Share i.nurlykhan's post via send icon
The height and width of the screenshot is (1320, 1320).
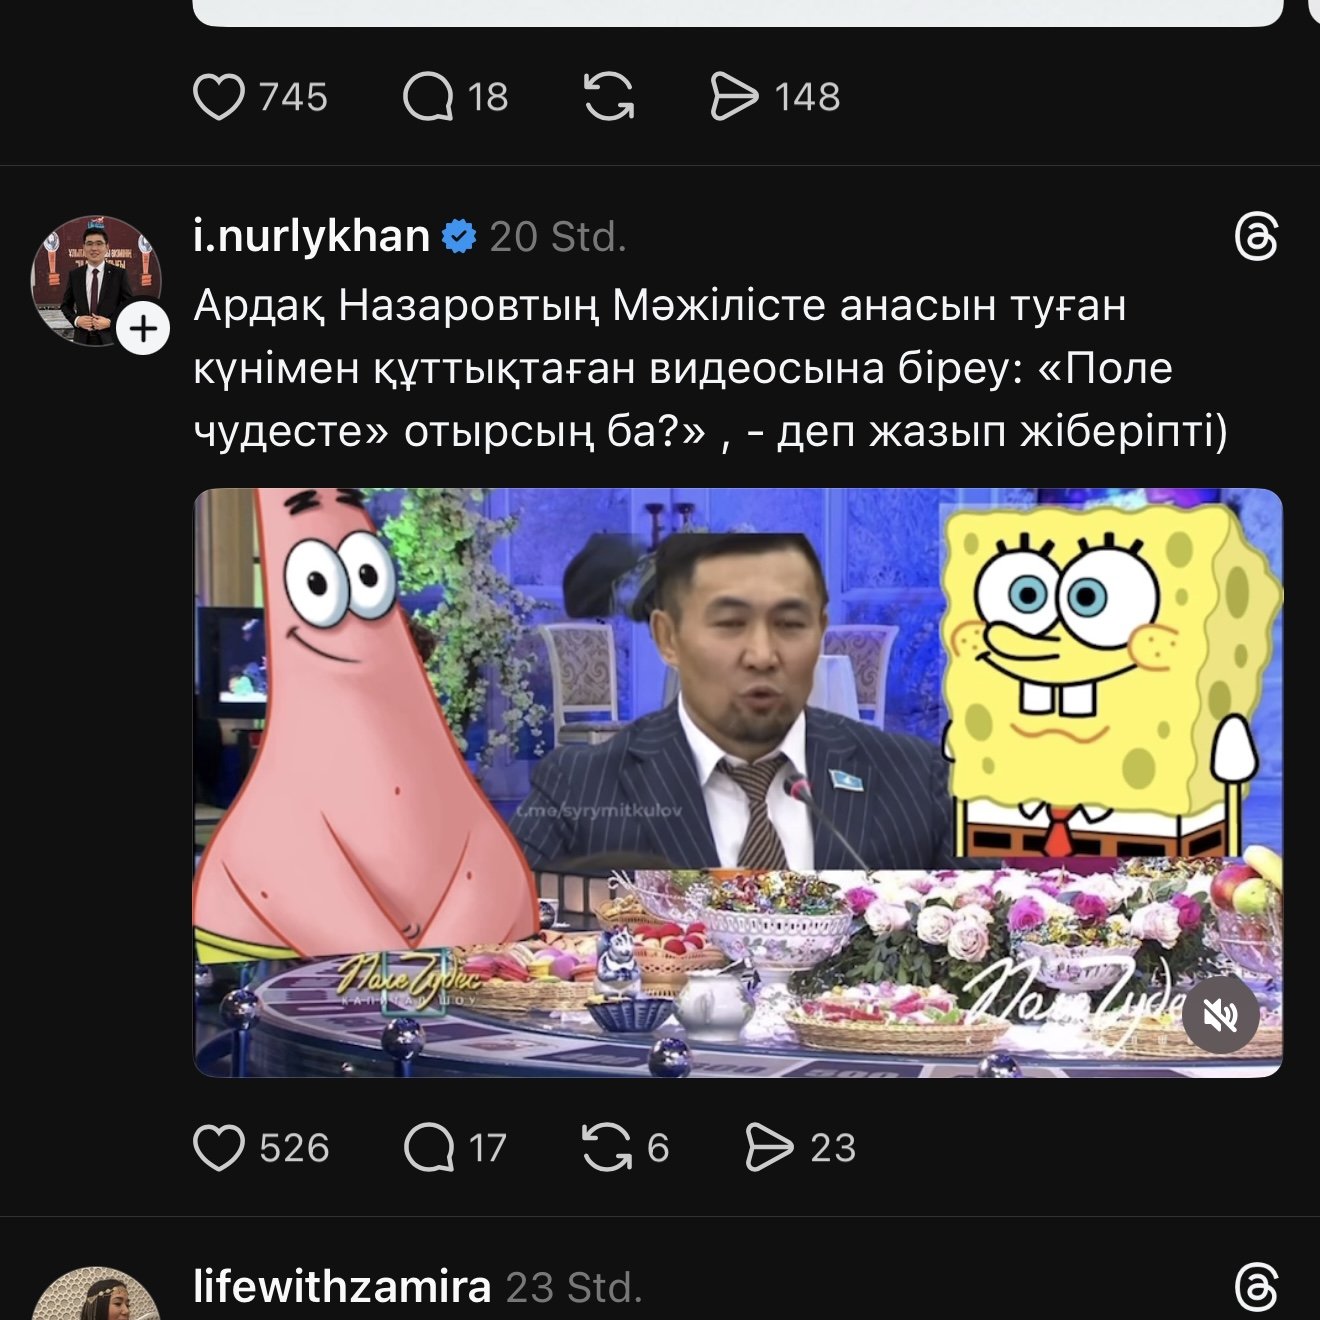[x=769, y=1147]
